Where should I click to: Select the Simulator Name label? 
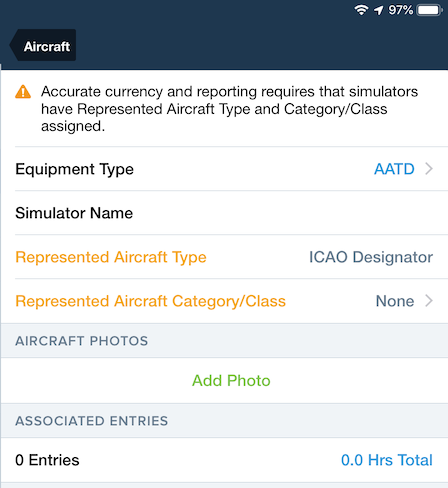click(x=74, y=213)
